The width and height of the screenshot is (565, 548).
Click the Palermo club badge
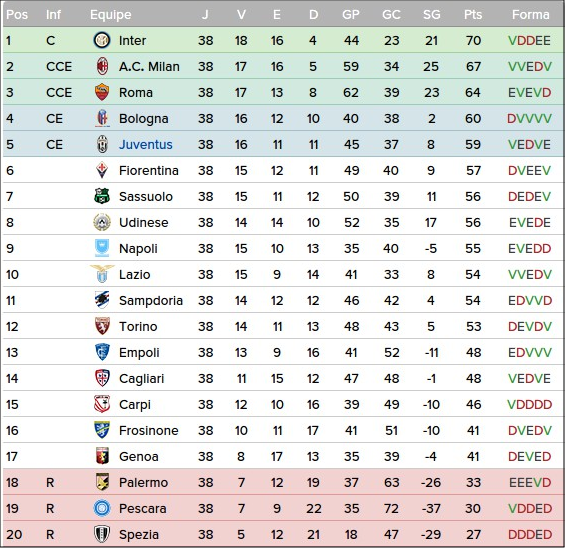click(102, 482)
